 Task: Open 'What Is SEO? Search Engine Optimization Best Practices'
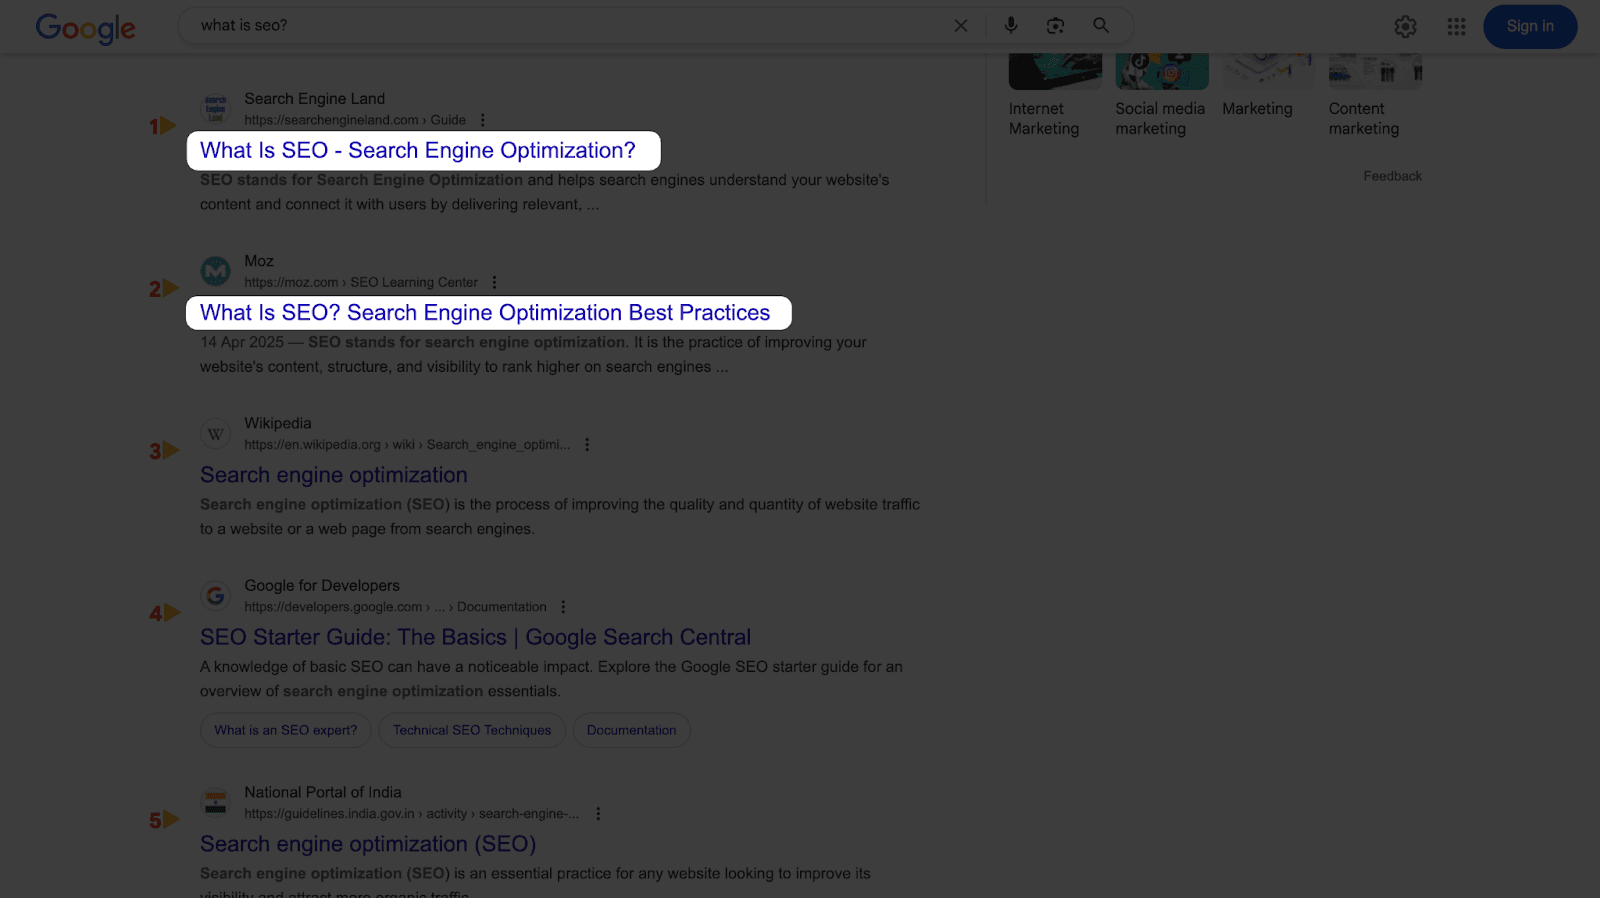[x=485, y=313]
